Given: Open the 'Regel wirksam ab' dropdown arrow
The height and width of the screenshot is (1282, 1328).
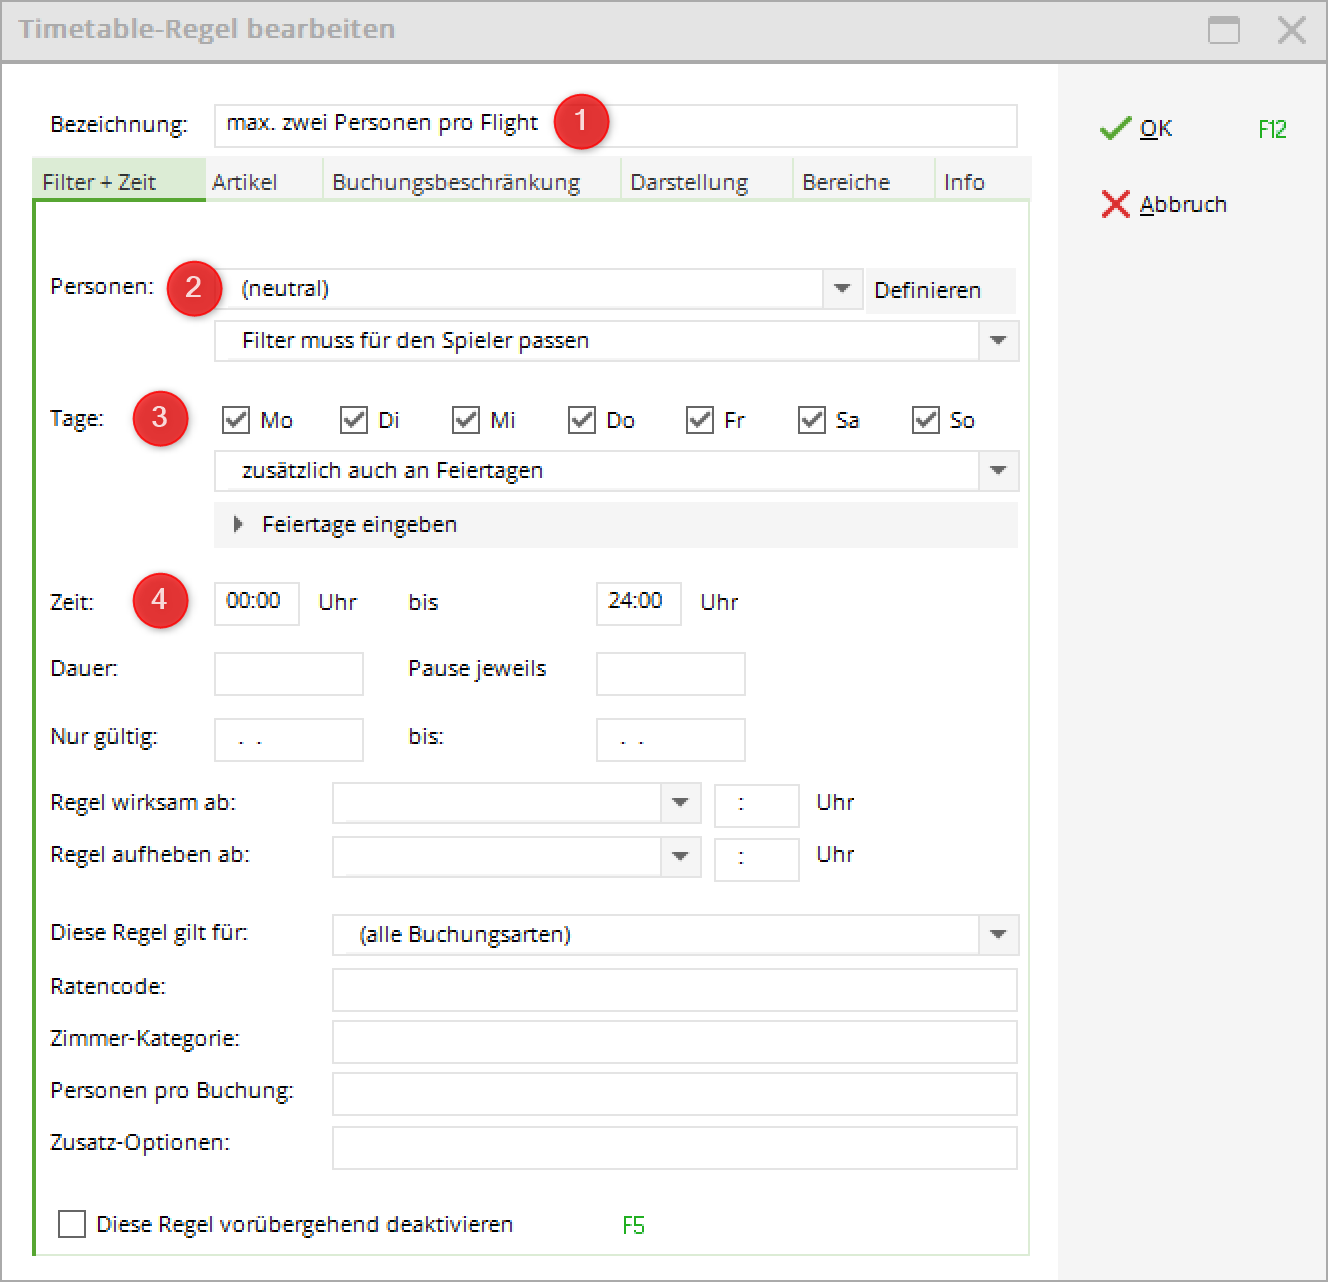Looking at the screenshot, I should 680,803.
